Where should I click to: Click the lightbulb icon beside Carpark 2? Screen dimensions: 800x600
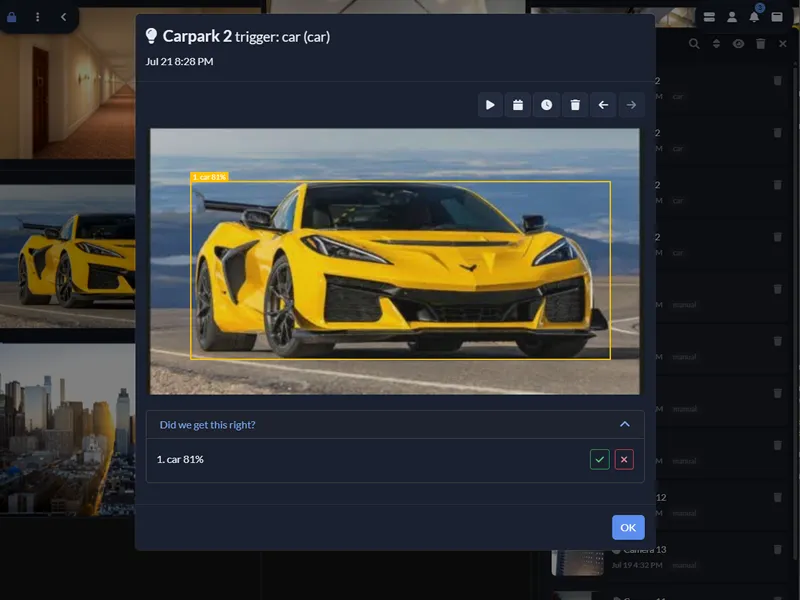(x=151, y=36)
